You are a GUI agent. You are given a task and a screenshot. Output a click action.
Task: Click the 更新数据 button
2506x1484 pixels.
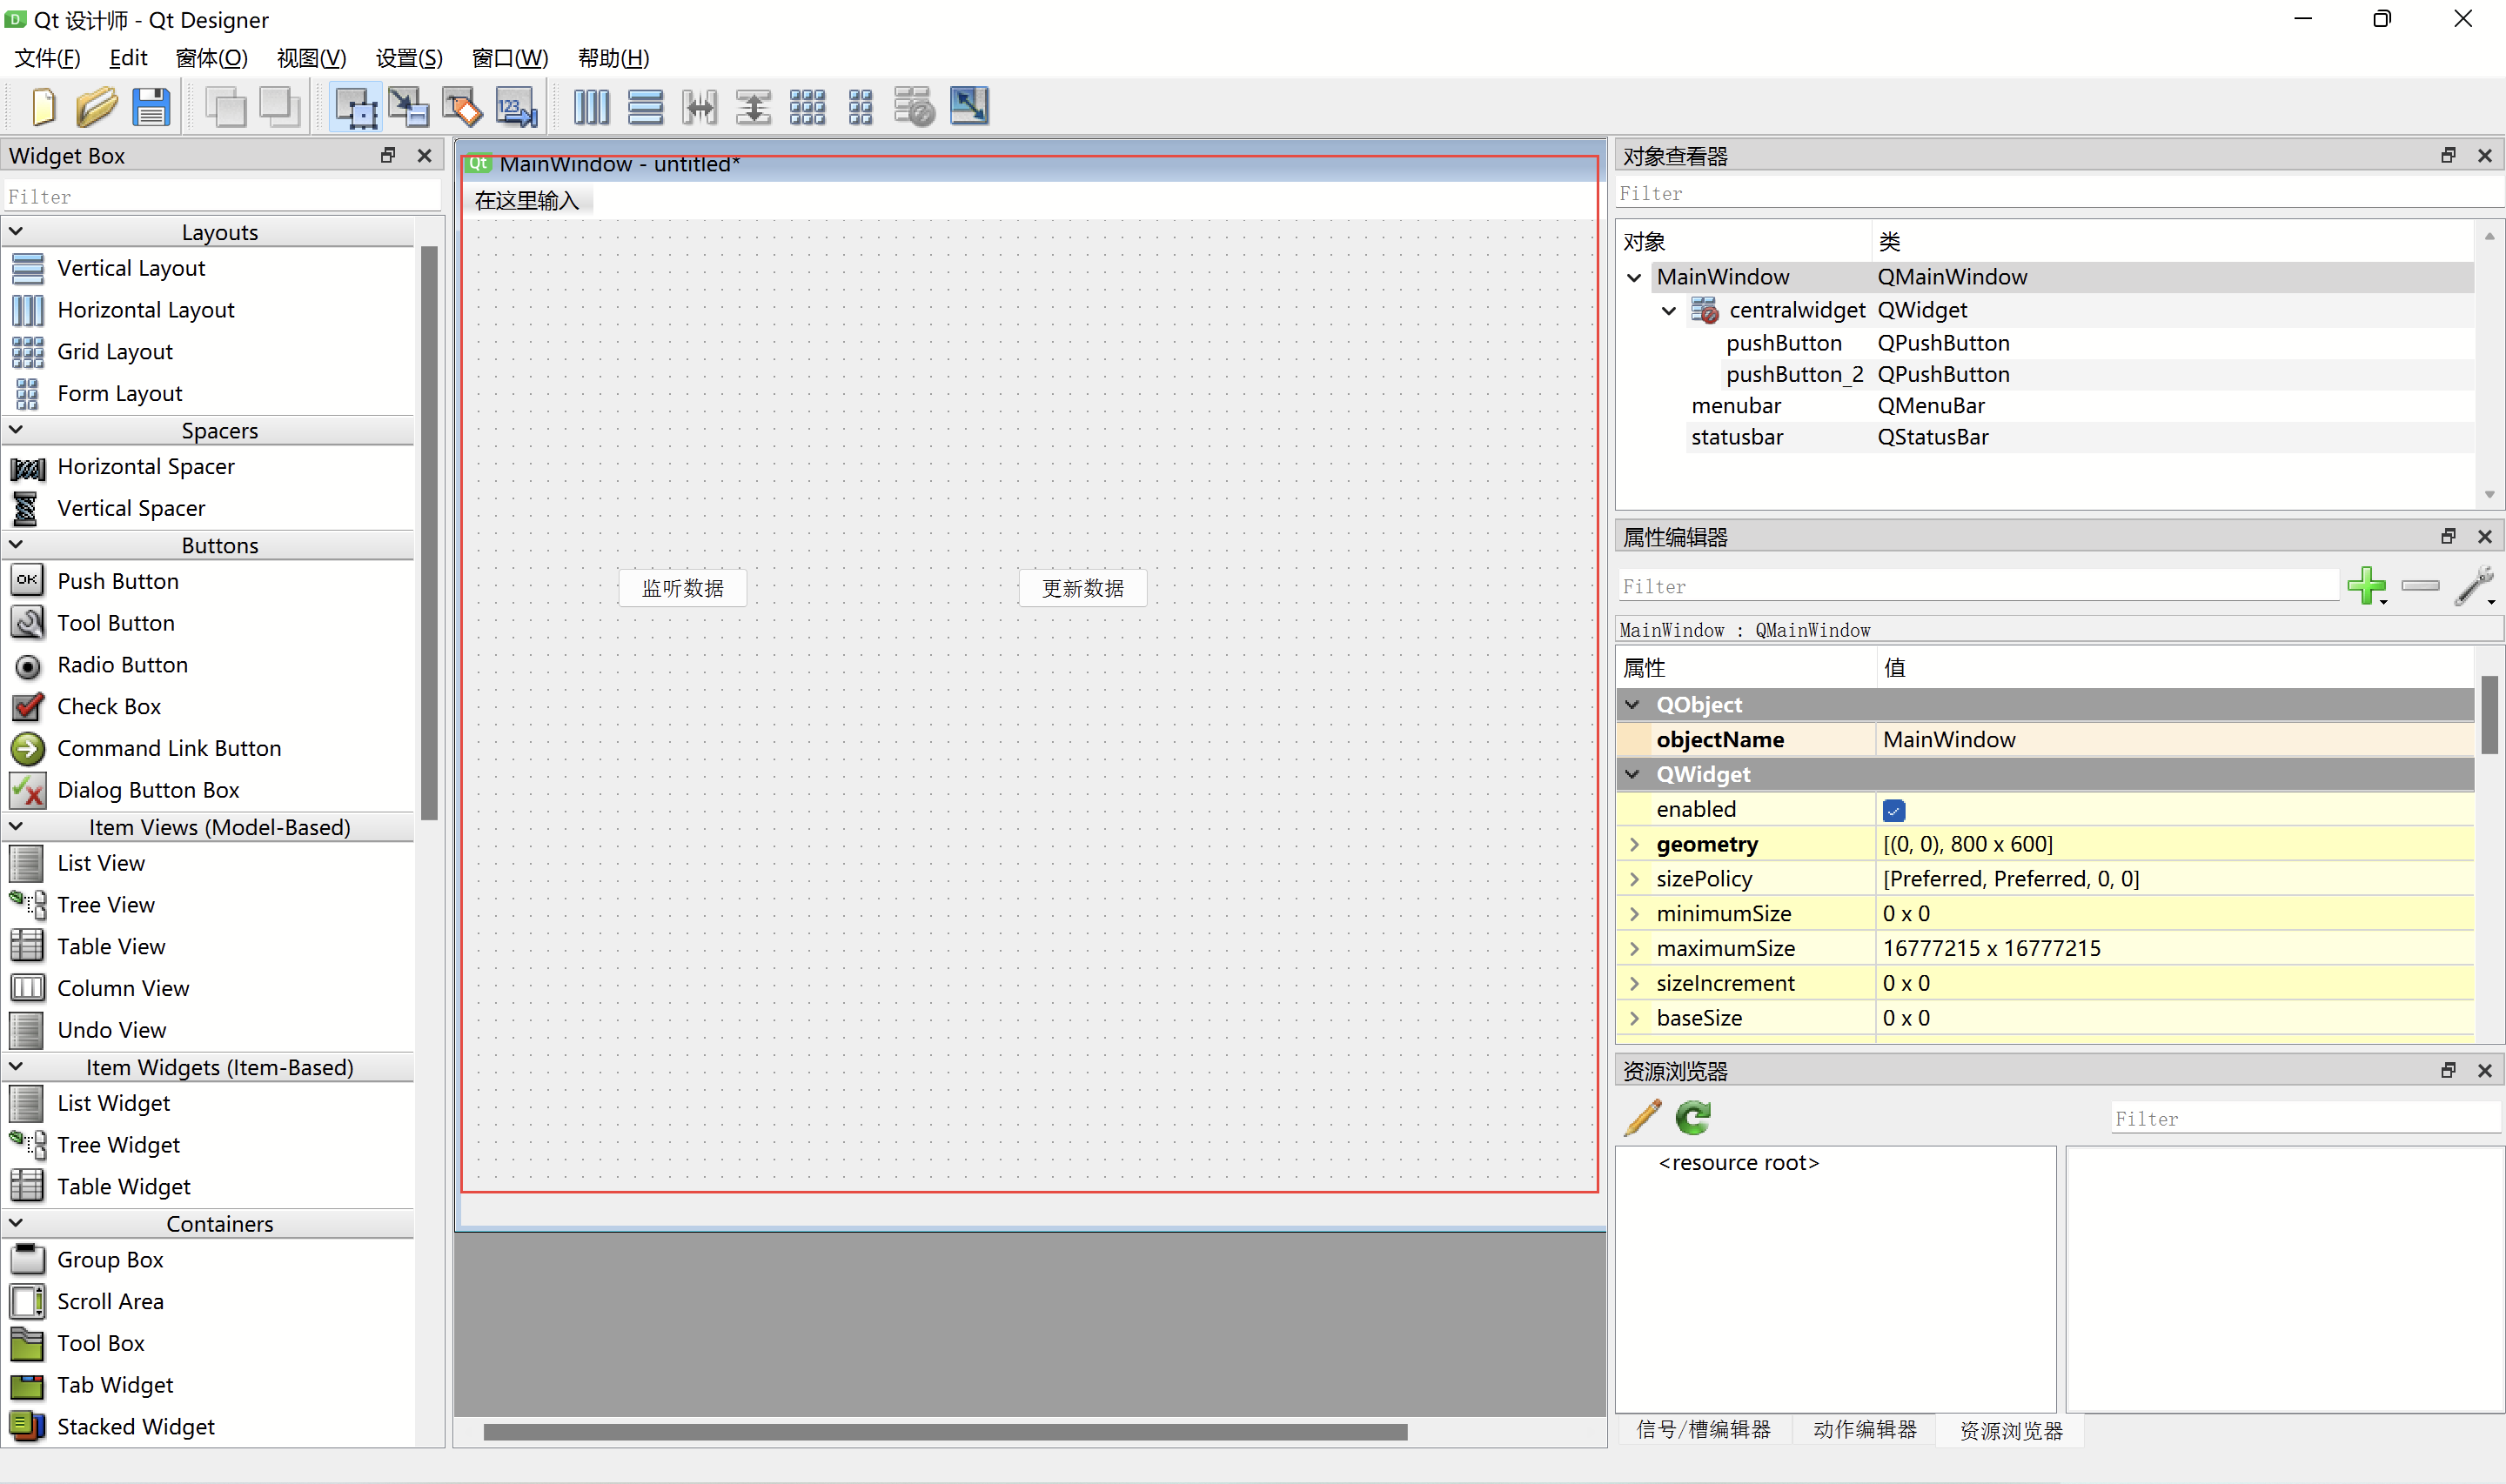click(1083, 586)
